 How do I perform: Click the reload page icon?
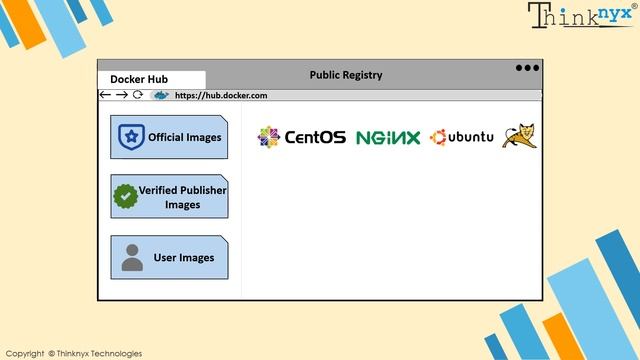(x=138, y=95)
